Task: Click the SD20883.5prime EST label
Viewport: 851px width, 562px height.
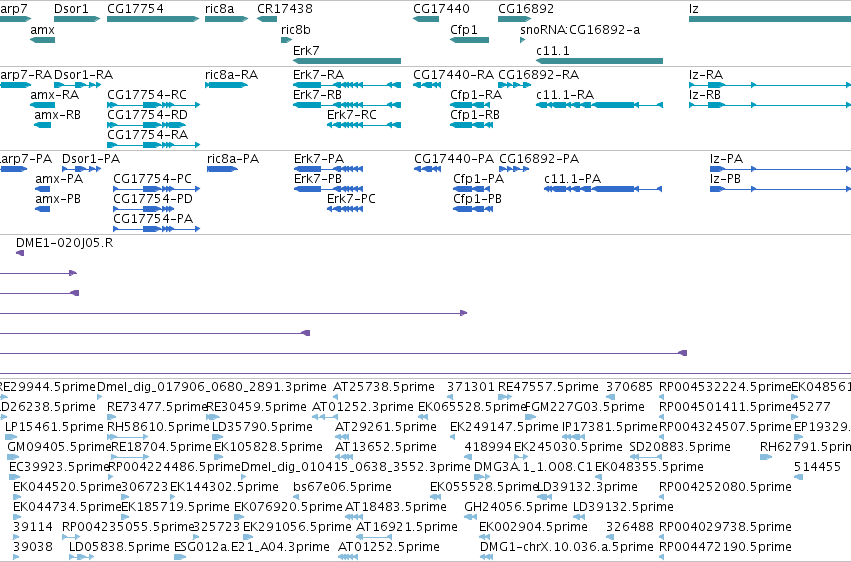Action: click(x=680, y=447)
